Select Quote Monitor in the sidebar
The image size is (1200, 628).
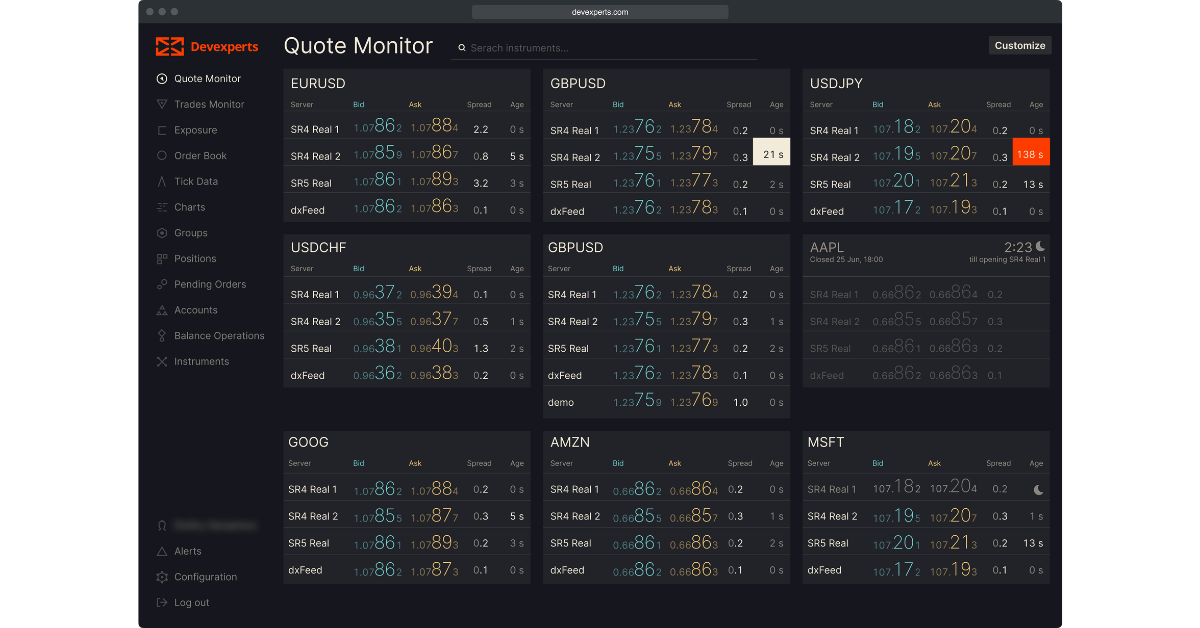(x=207, y=79)
